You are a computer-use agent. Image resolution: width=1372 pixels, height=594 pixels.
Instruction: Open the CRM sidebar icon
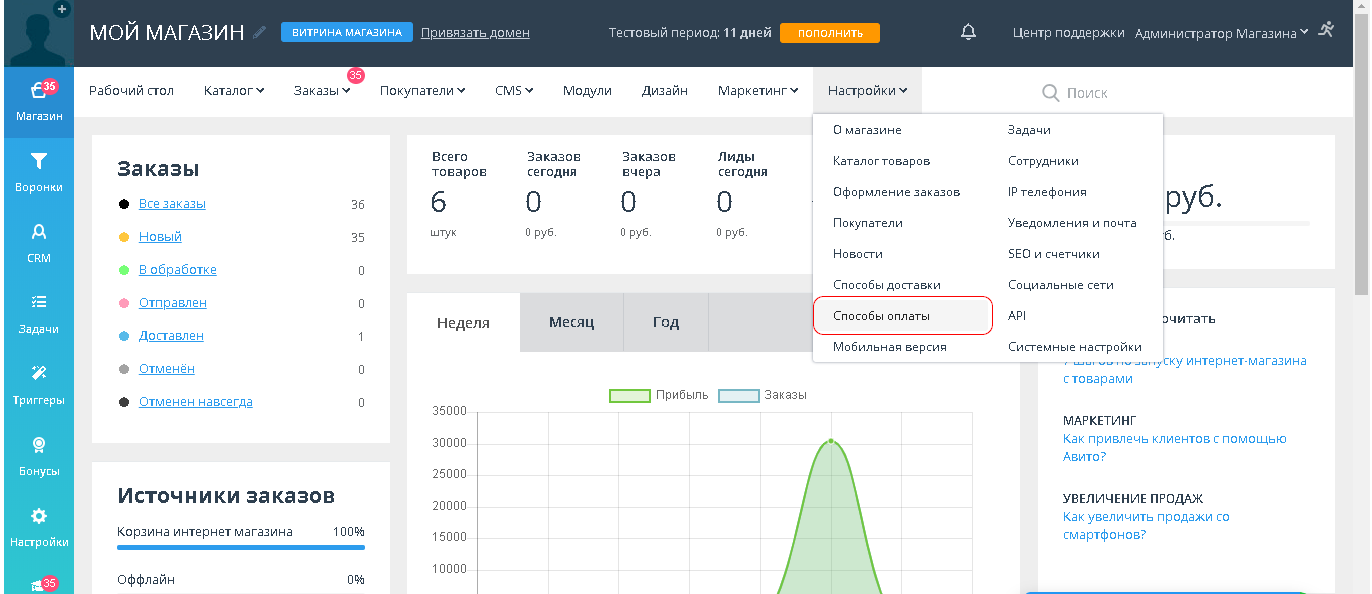(x=38, y=233)
